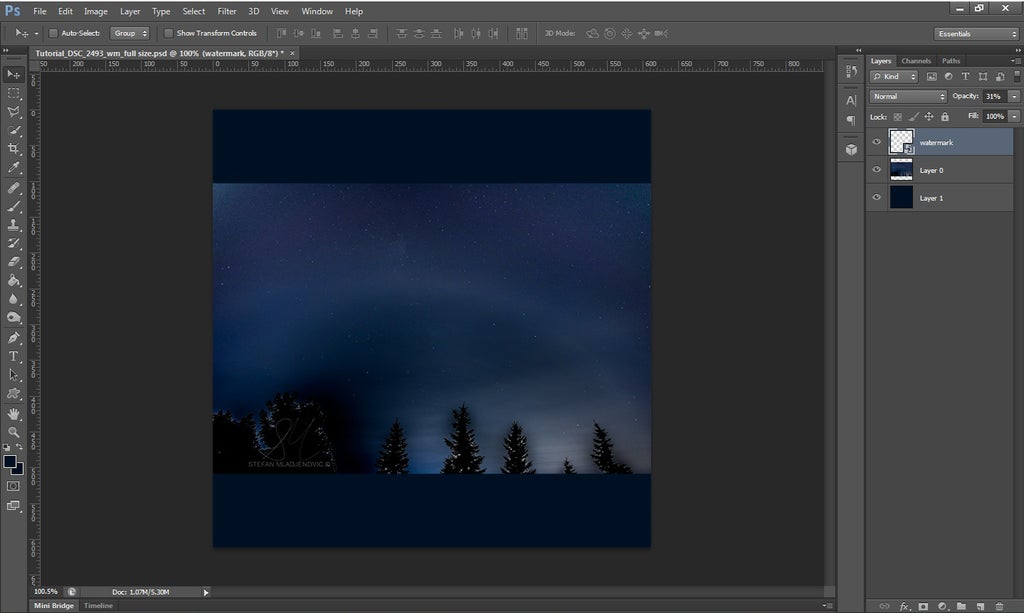
Task: Select the Horizontal Type tool
Action: pyautogui.click(x=14, y=356)
